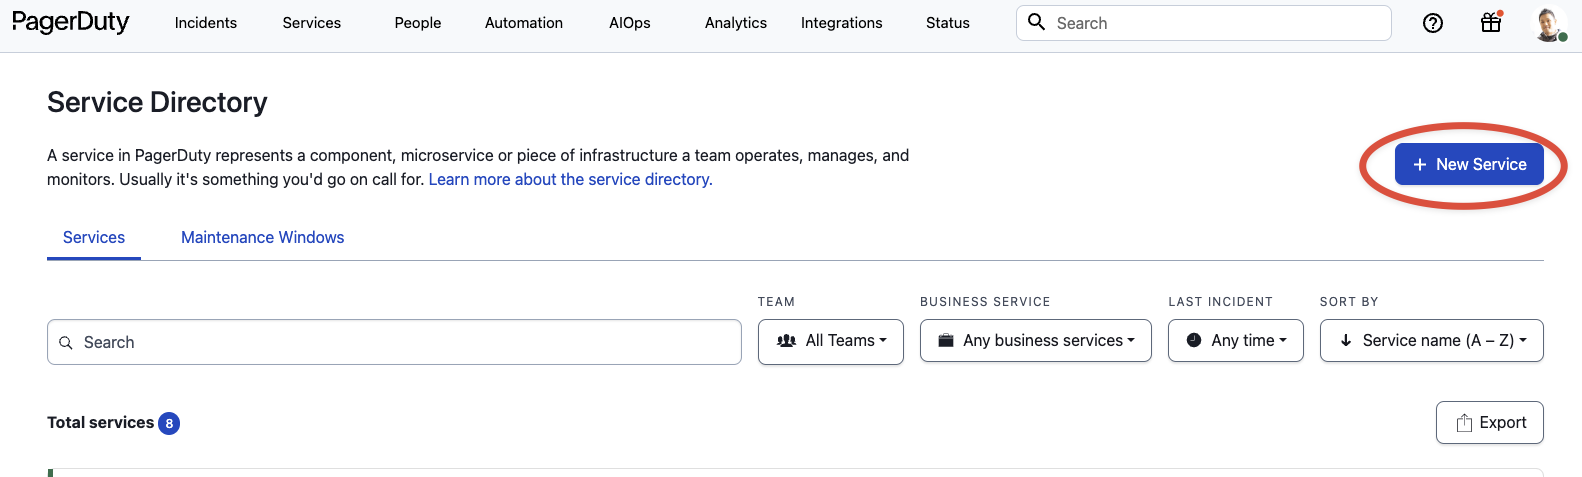Viewport: 1582px width, 477px height.
Task: Focus the services Search input field
Action: coord(400,343)
